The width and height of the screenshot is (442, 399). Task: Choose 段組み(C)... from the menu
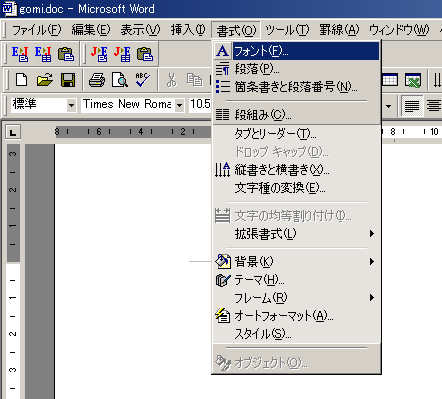click(x=296, y=115)
